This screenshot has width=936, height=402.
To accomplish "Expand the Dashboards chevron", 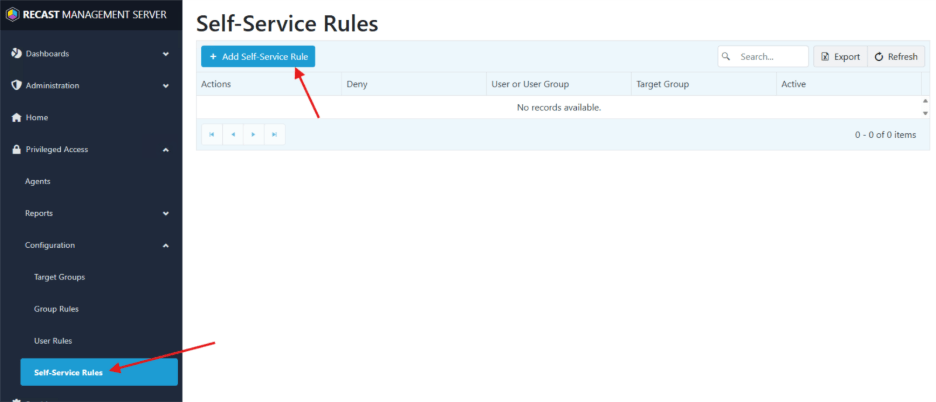I will [166, 54].
